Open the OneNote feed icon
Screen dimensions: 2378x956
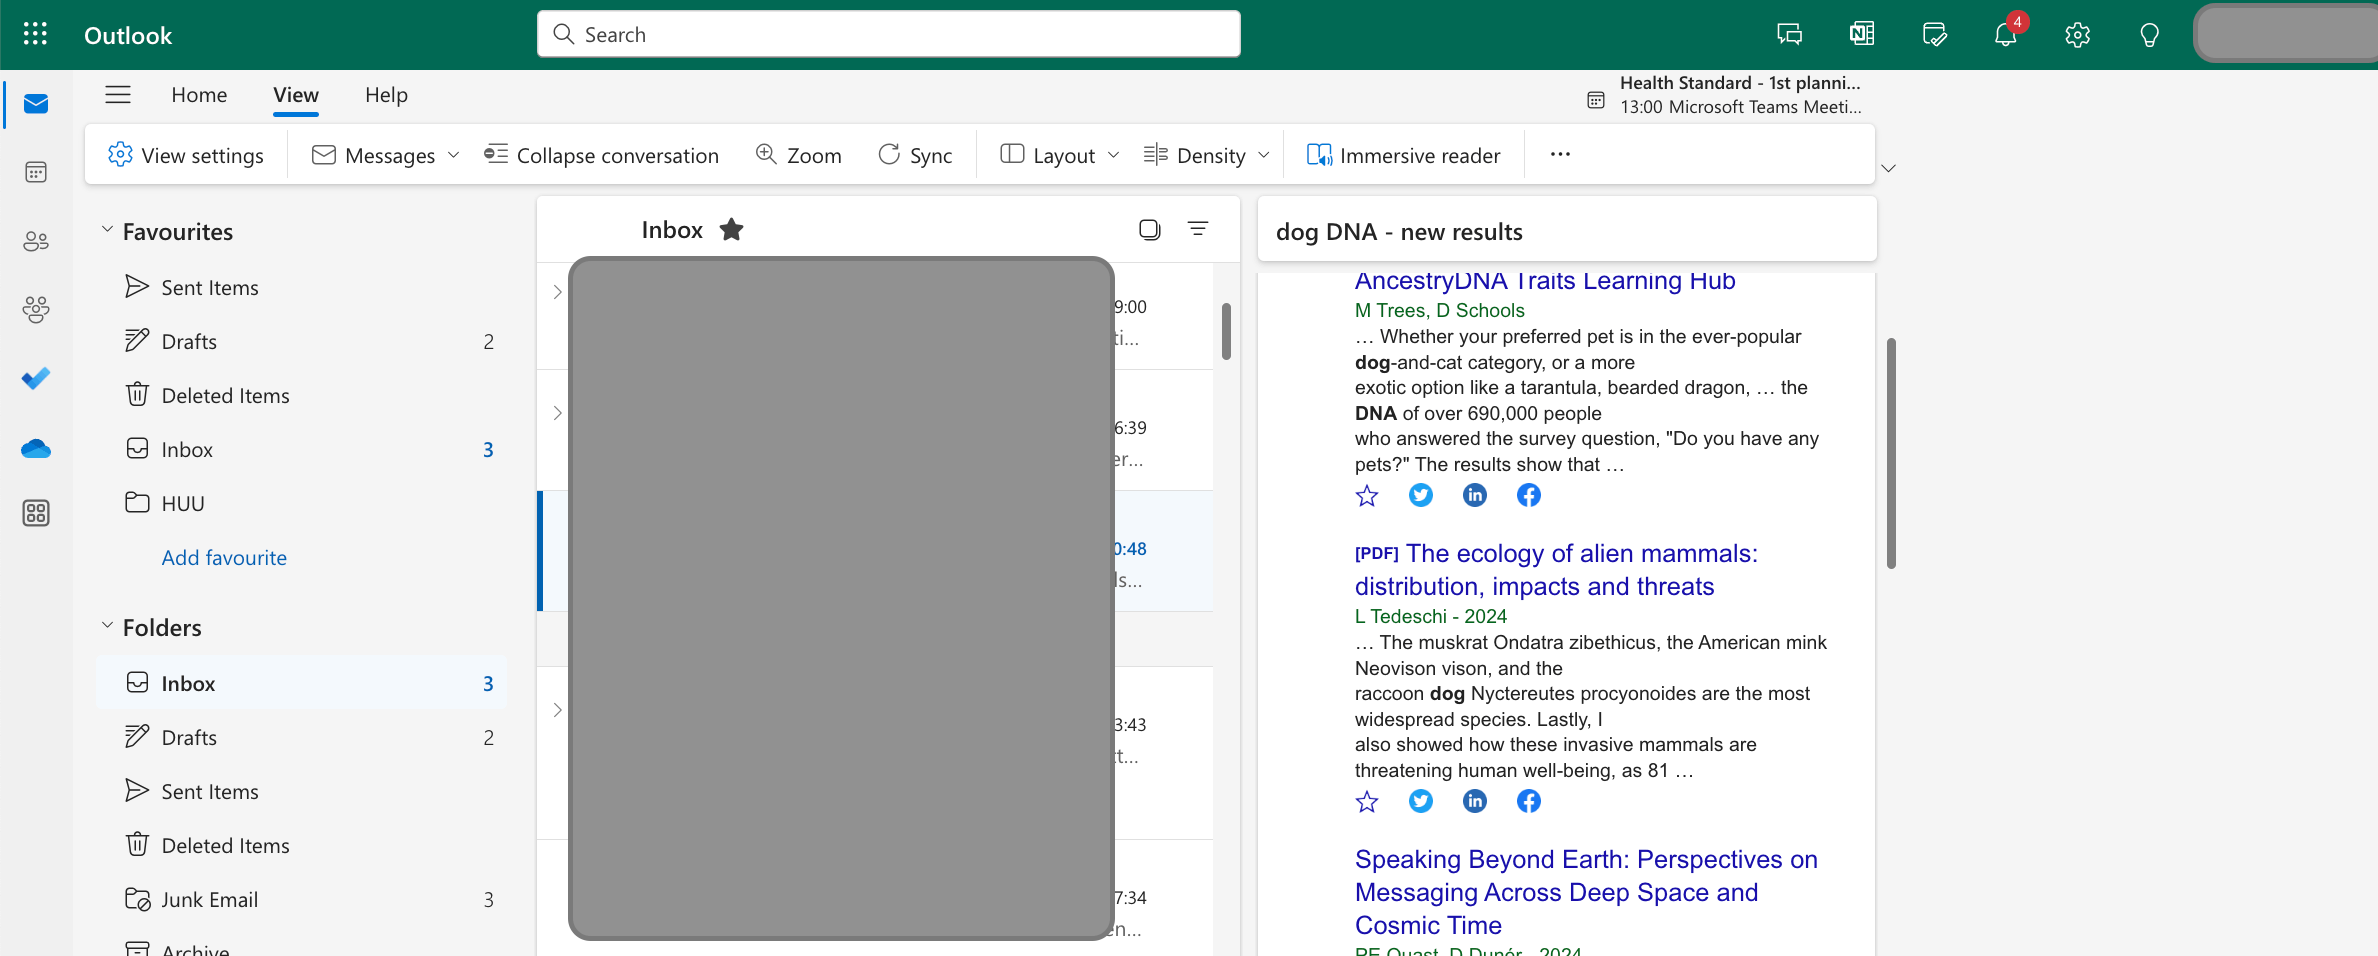(1861, 34)
